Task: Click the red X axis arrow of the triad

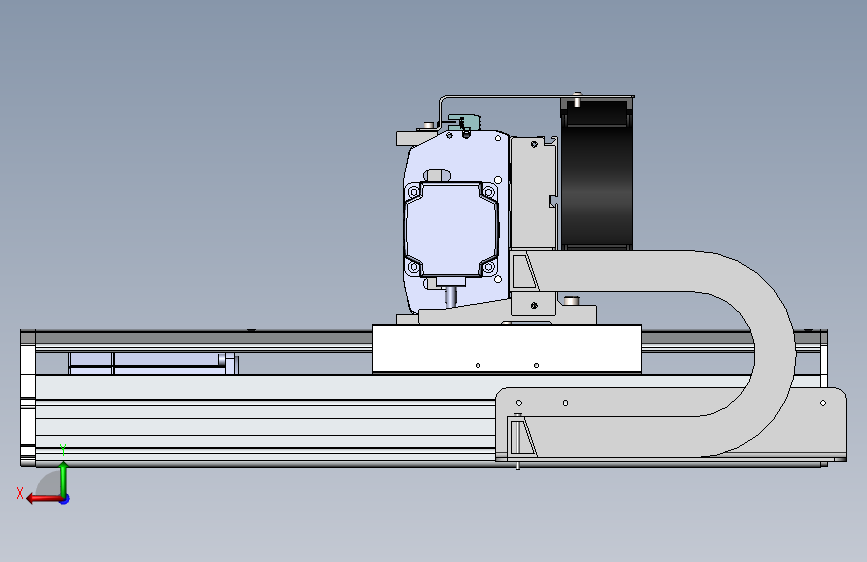Action: click(43, 499)
